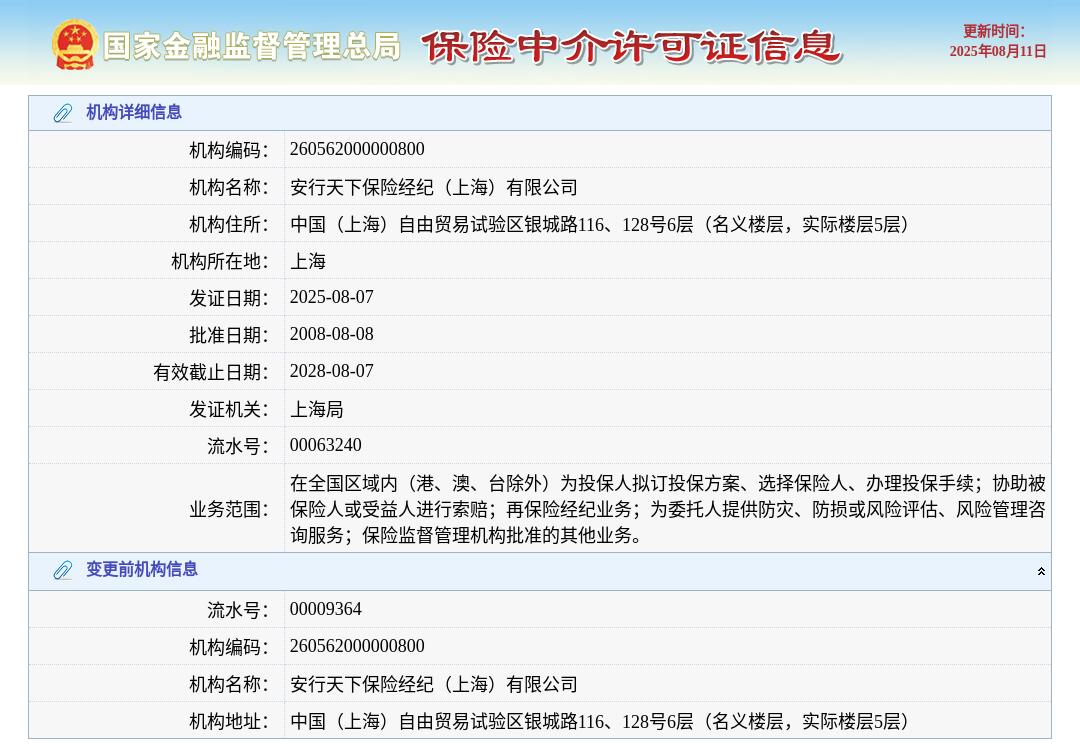The image size is (1080, 753).
Task: Click the 保险中介许可证信息 banner title
Action: (x=632, y=47)
